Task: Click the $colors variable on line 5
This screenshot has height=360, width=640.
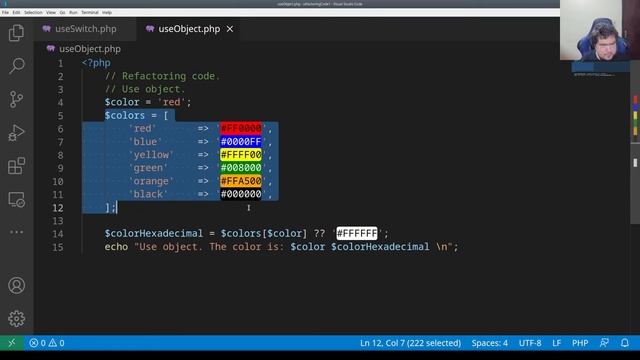Action: pyautogui.click(x=124, y=116)
